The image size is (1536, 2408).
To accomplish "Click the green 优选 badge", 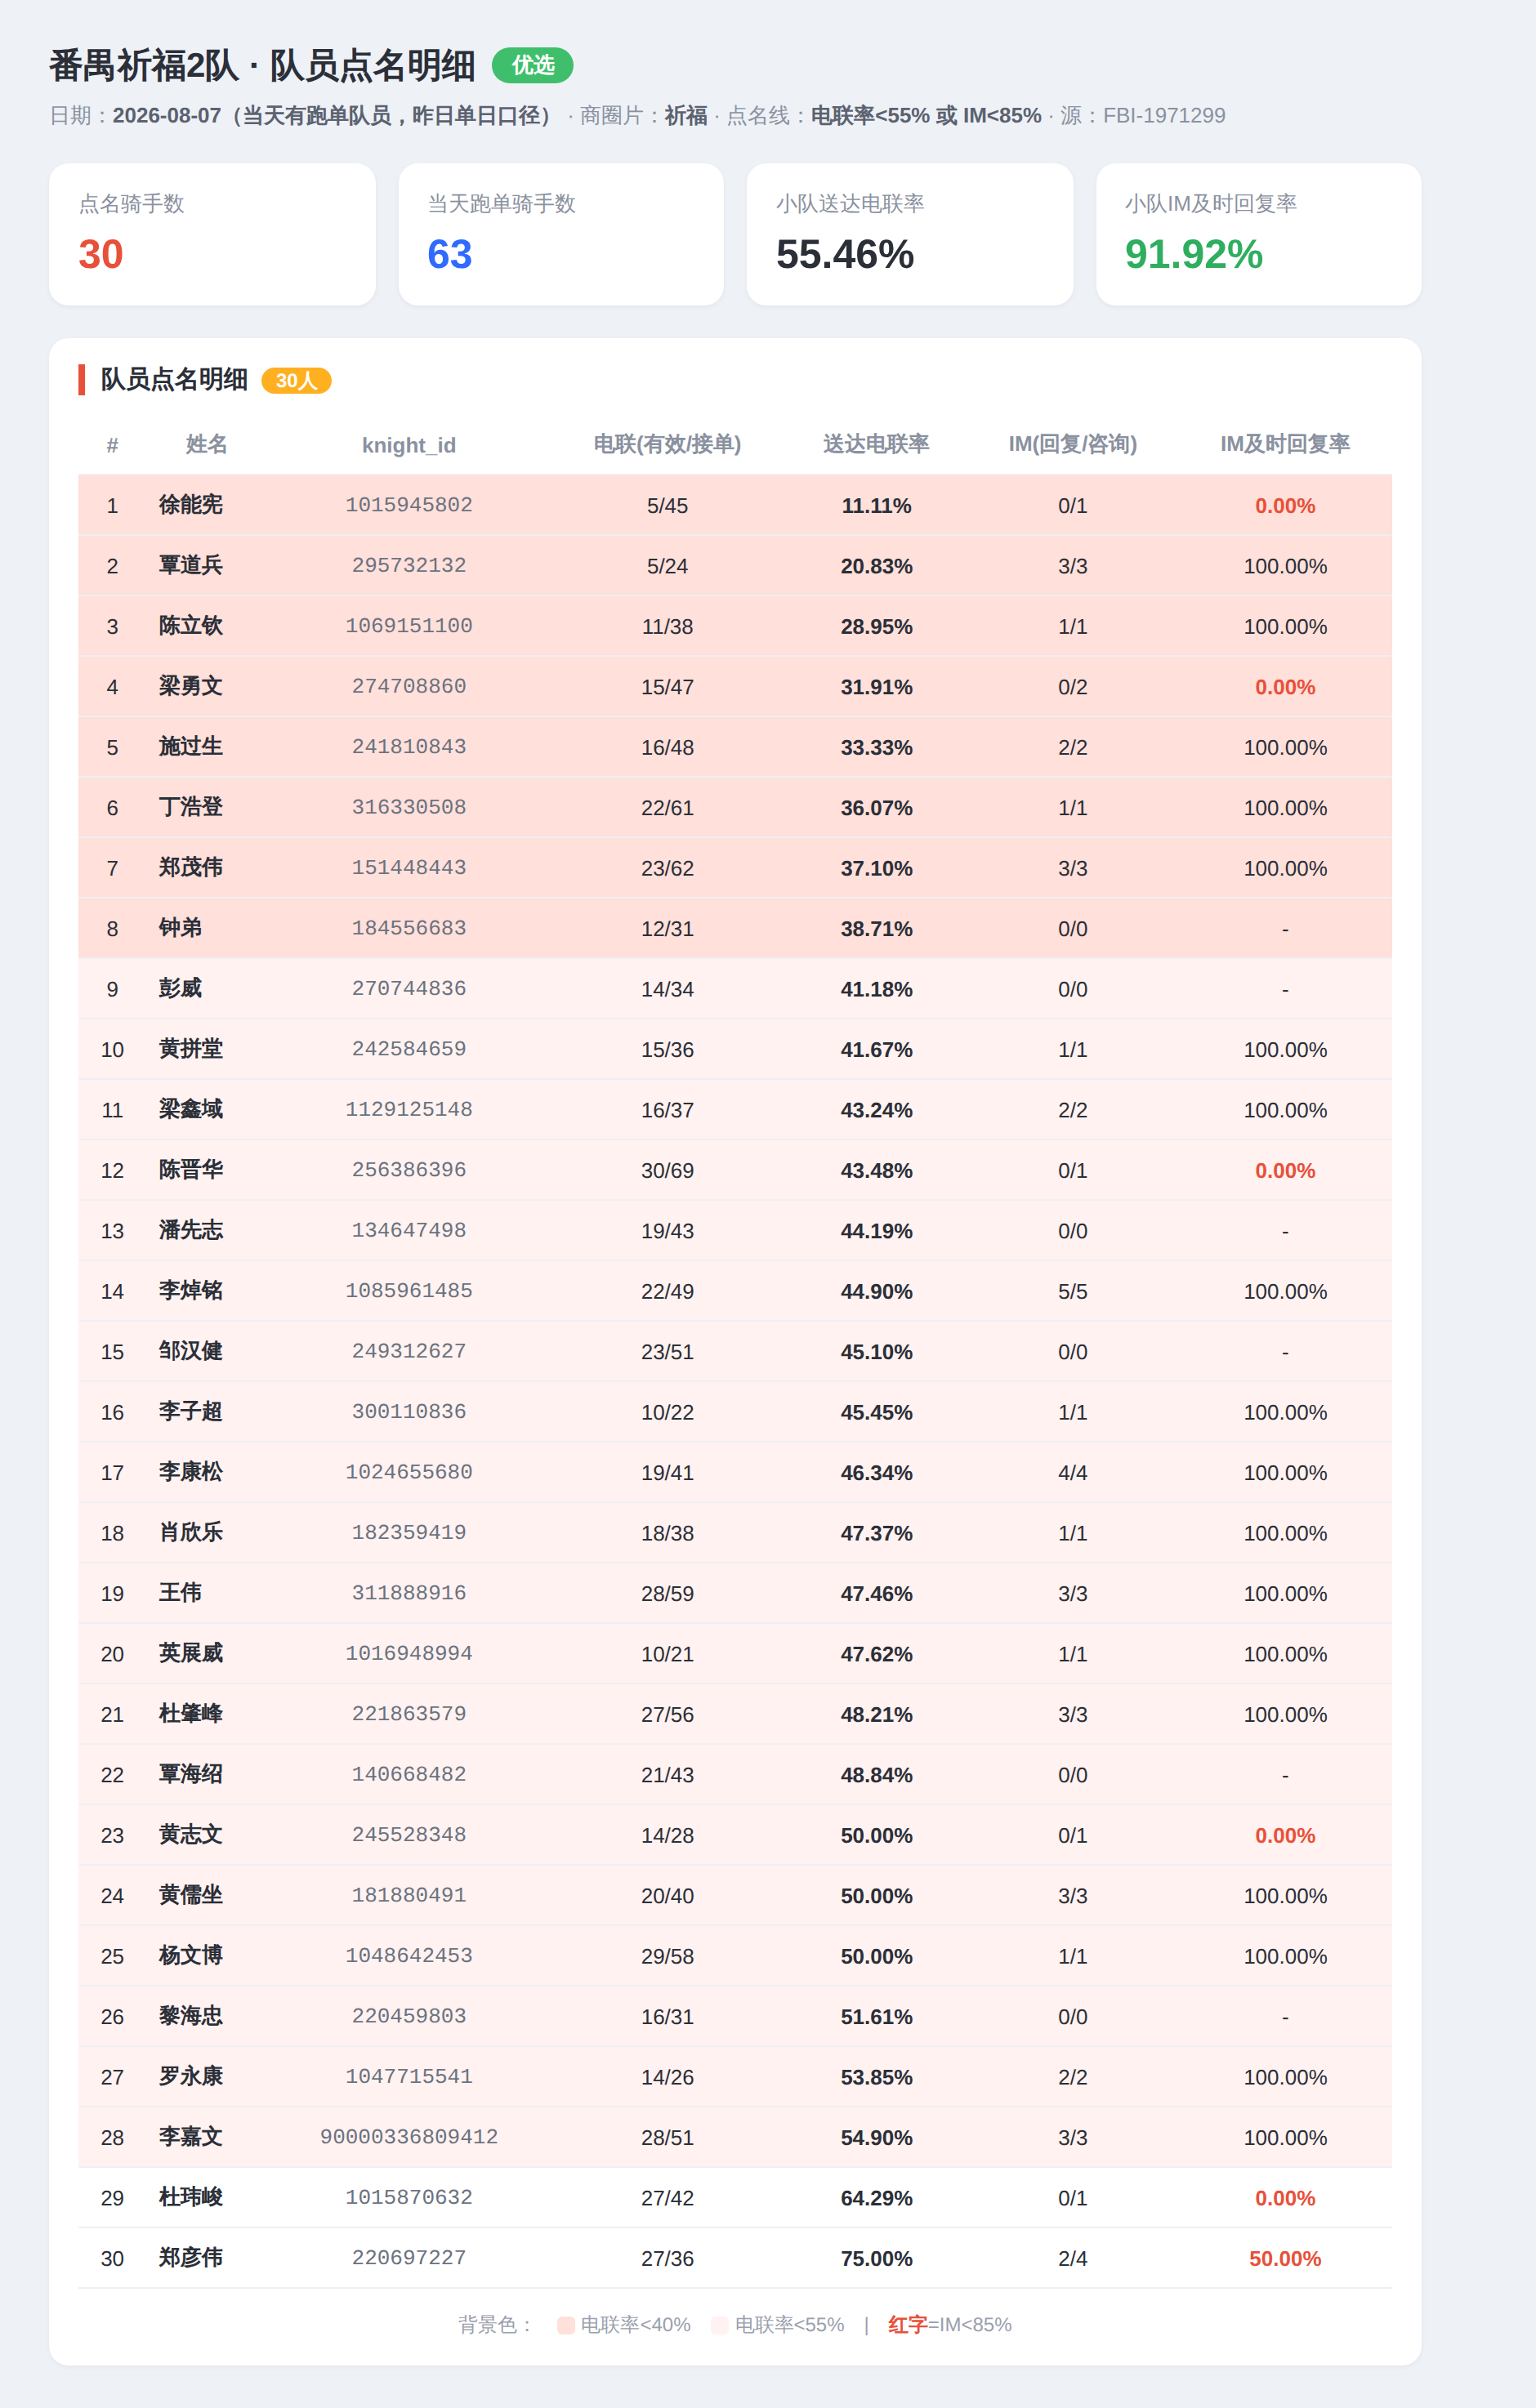I will (532, 65).
